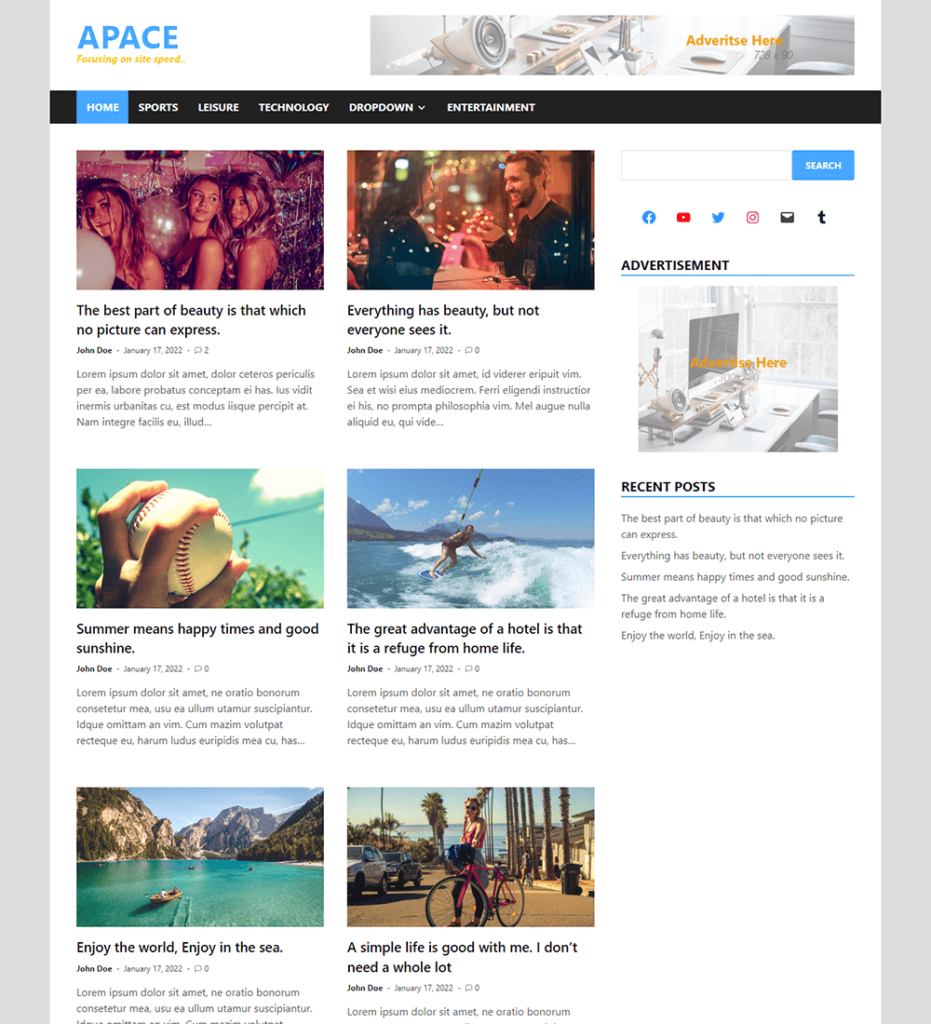Open the Tumblr social icon
This screenshot has height=1024, width=931.
(x=821, y=217)
